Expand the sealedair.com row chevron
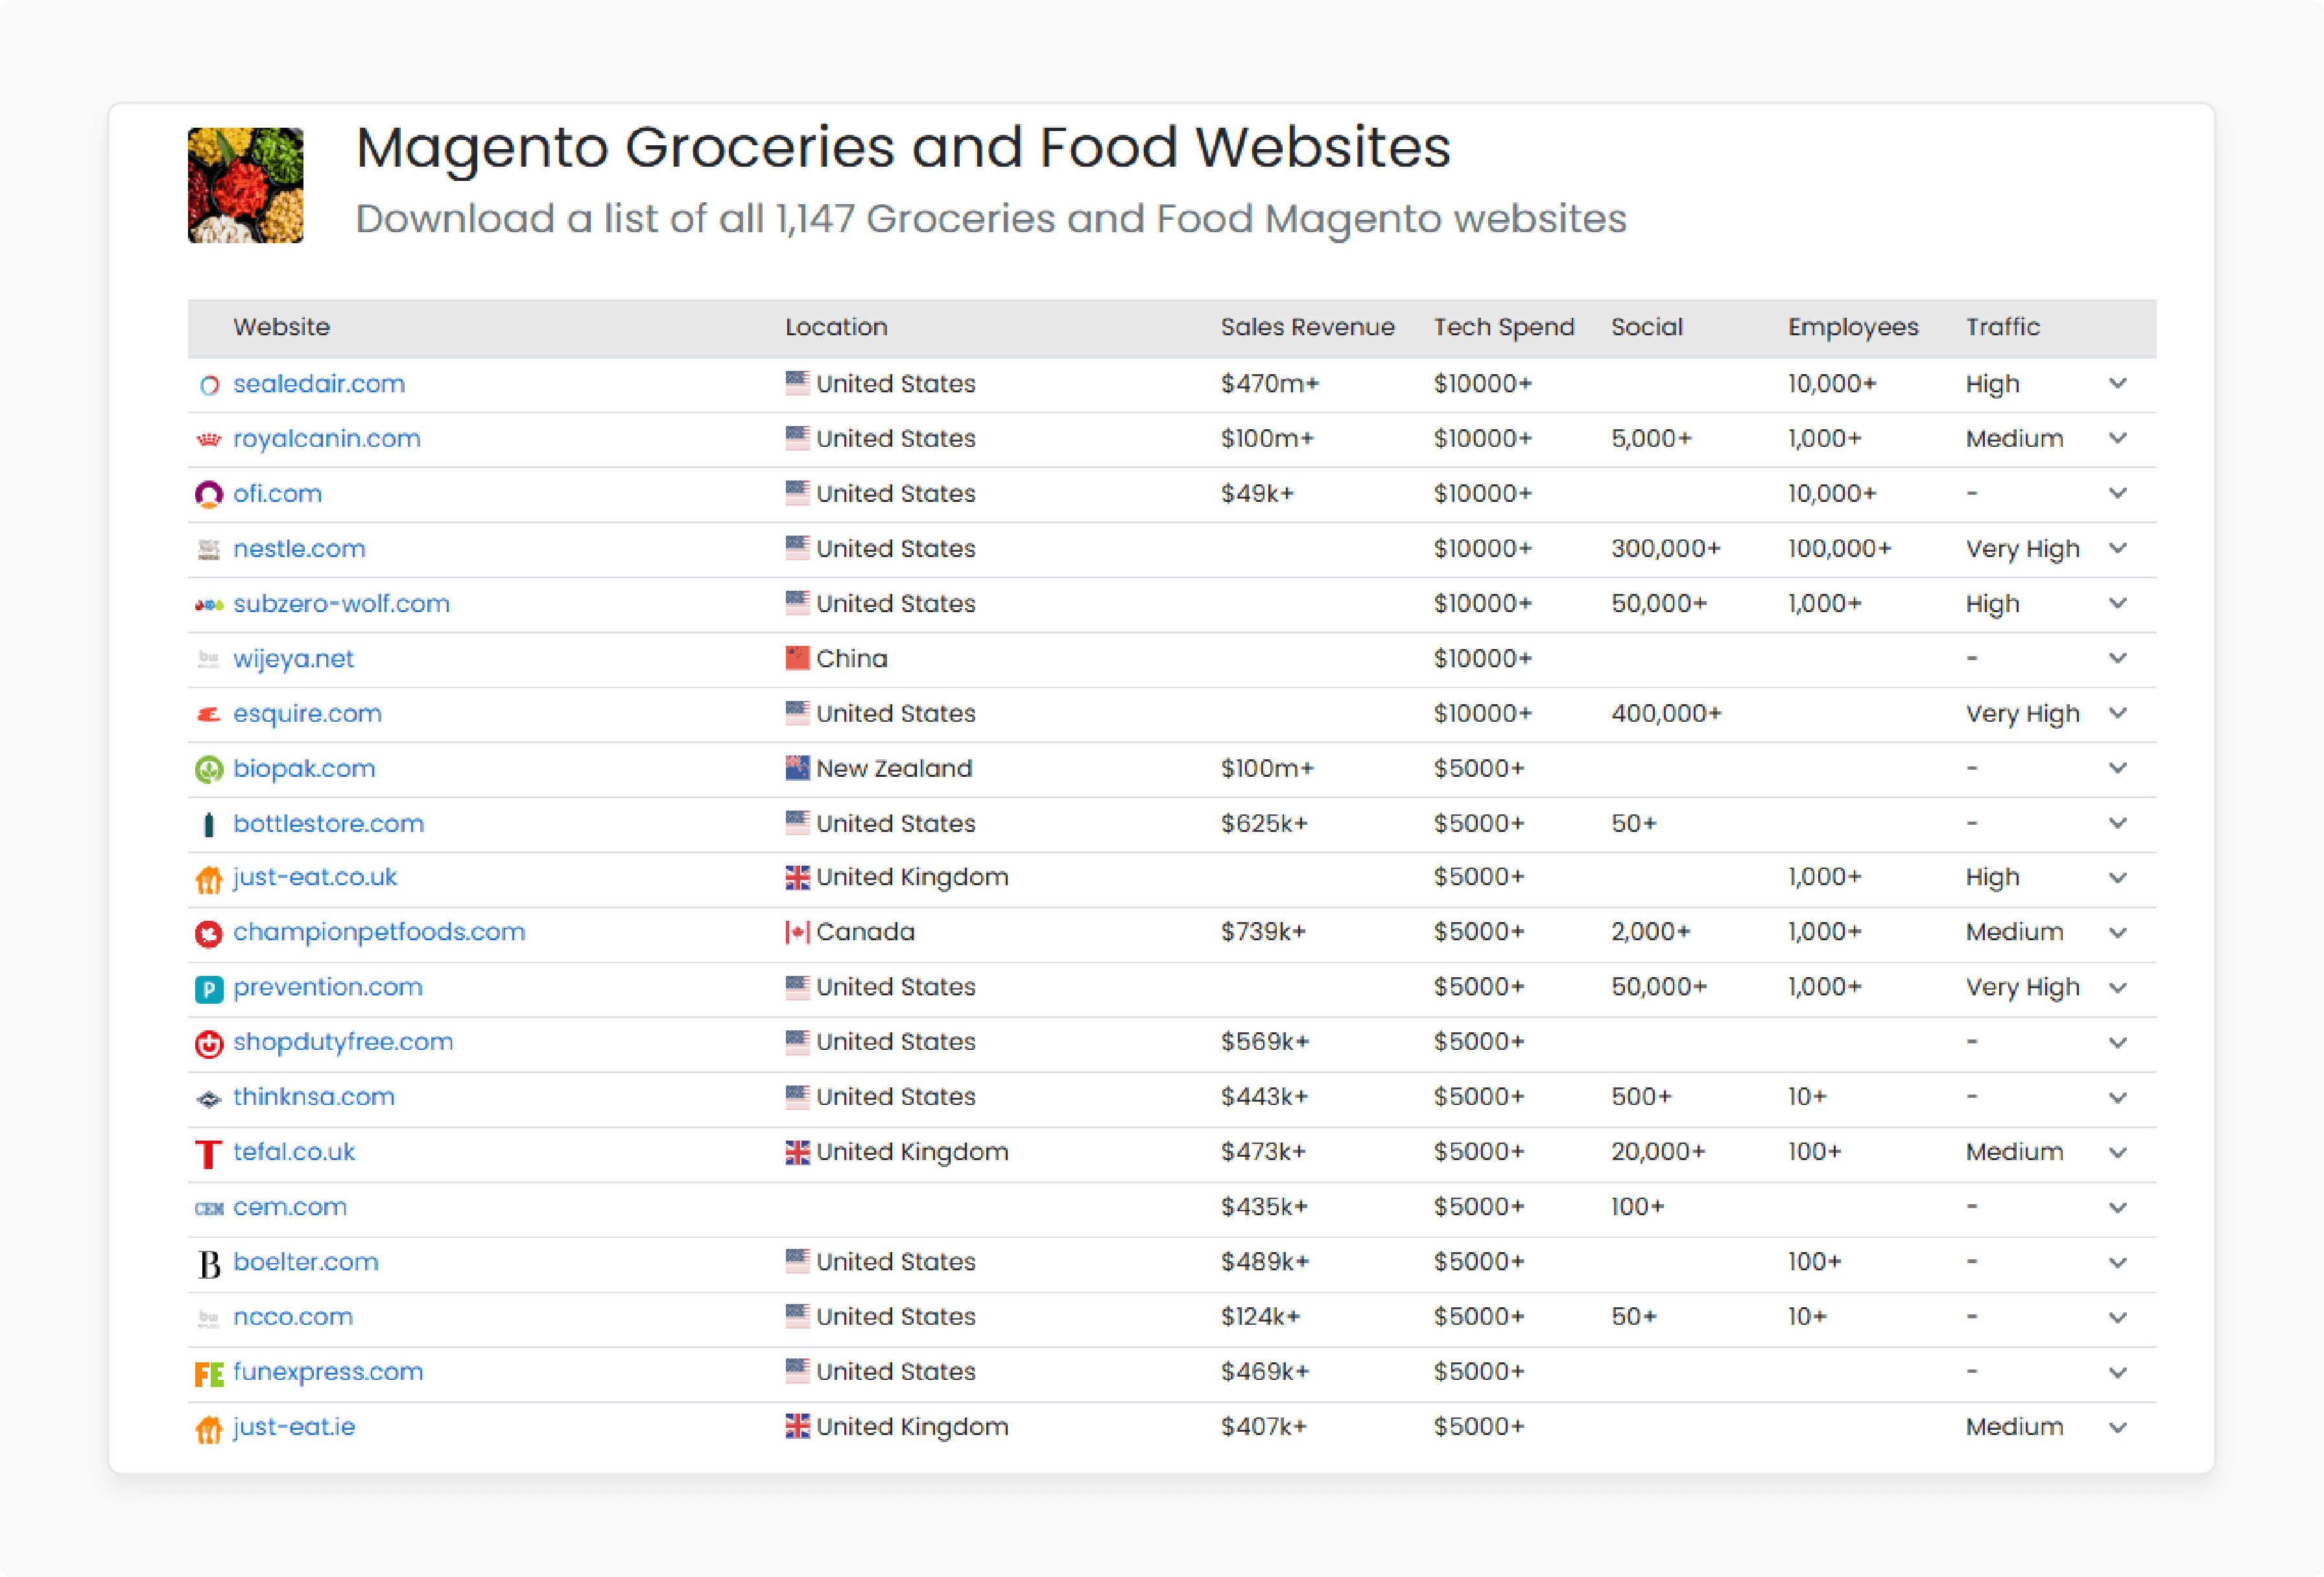2324x1577 pixels. (x=2118, y=384)
